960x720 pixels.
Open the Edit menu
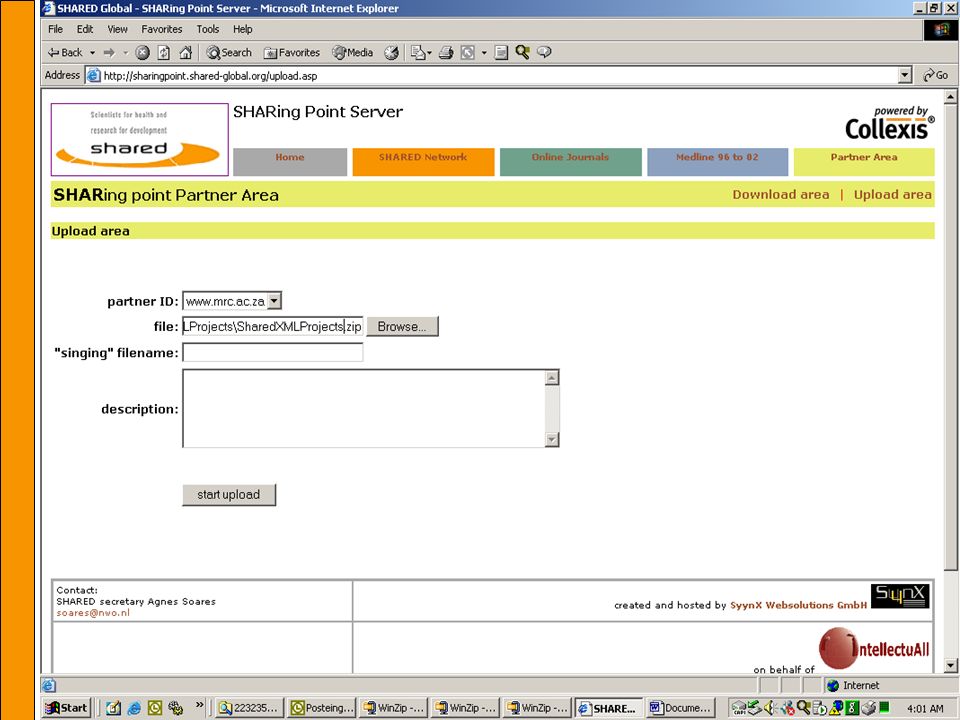pos(84,29)
